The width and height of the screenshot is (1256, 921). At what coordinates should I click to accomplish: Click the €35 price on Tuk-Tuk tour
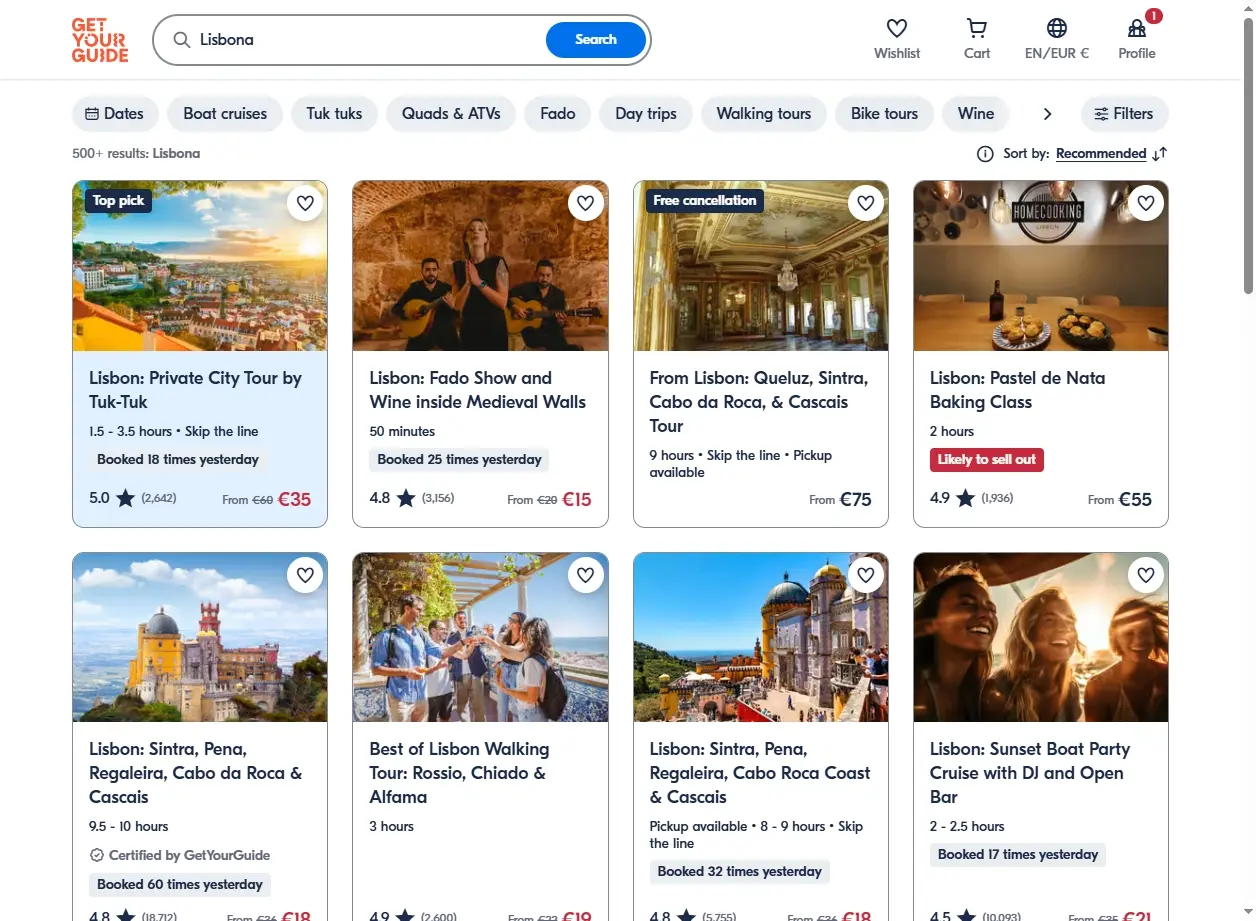[x=294, y=499]
